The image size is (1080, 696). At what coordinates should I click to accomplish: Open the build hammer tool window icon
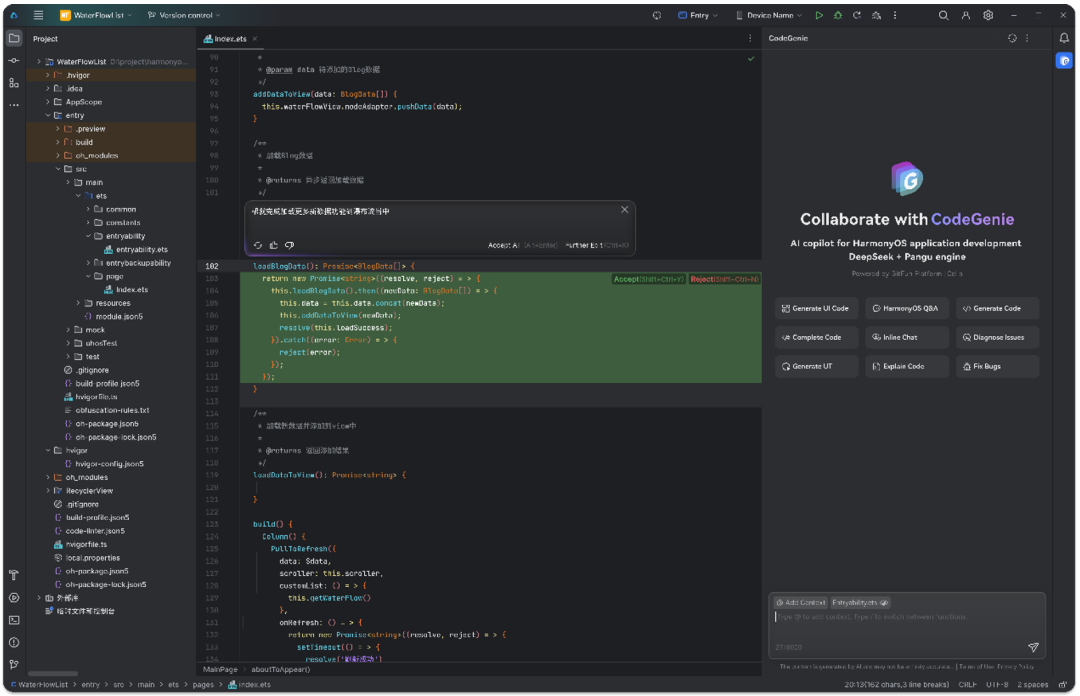14,575
